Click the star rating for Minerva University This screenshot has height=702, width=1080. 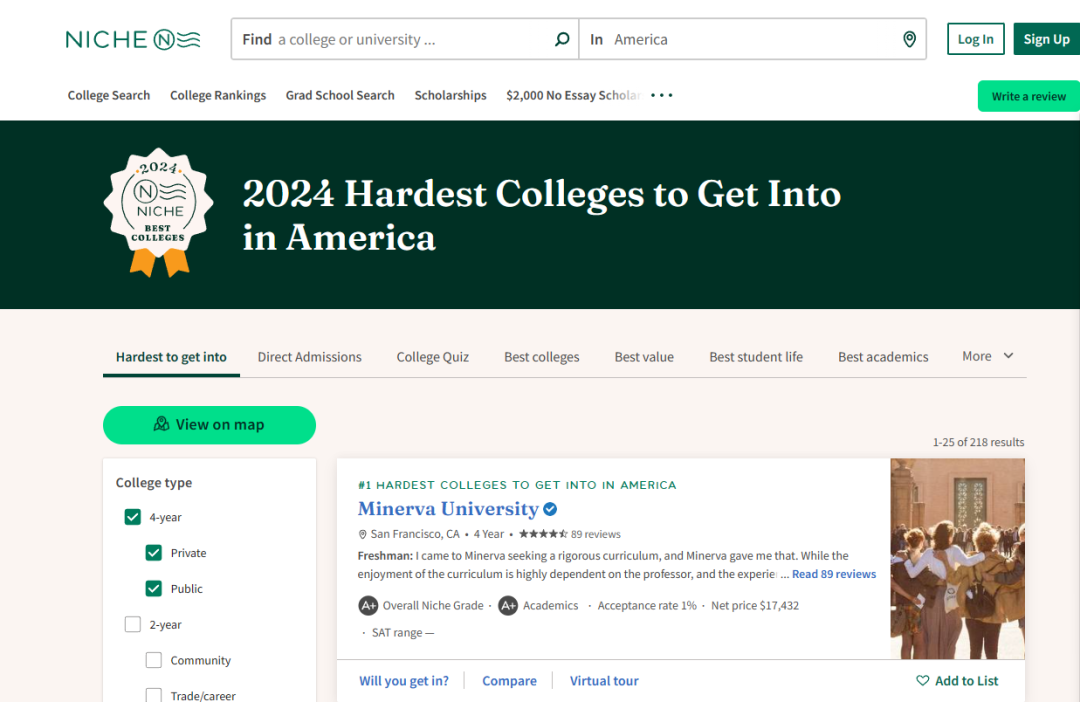[x=543, y=534]
